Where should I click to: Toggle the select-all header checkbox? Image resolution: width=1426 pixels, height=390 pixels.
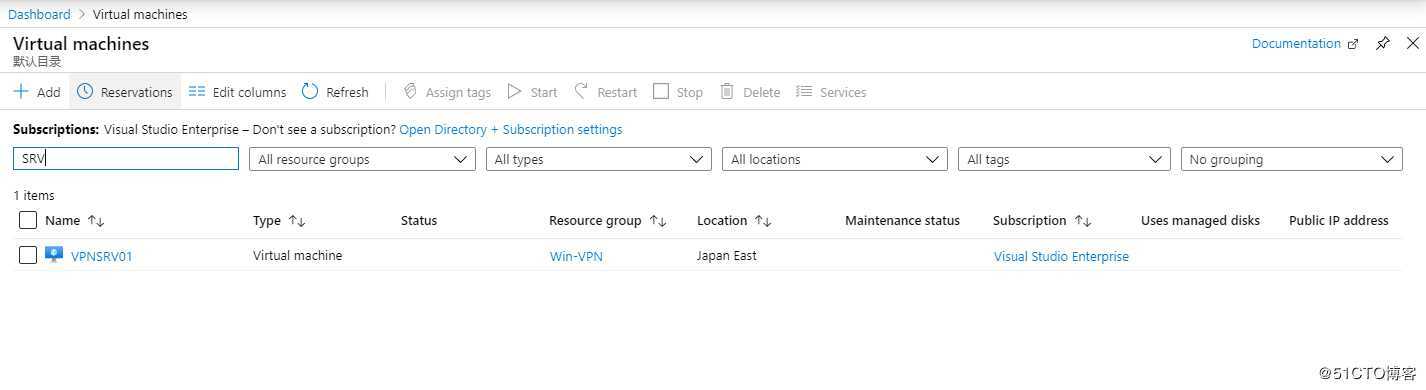tap(28, 220)
